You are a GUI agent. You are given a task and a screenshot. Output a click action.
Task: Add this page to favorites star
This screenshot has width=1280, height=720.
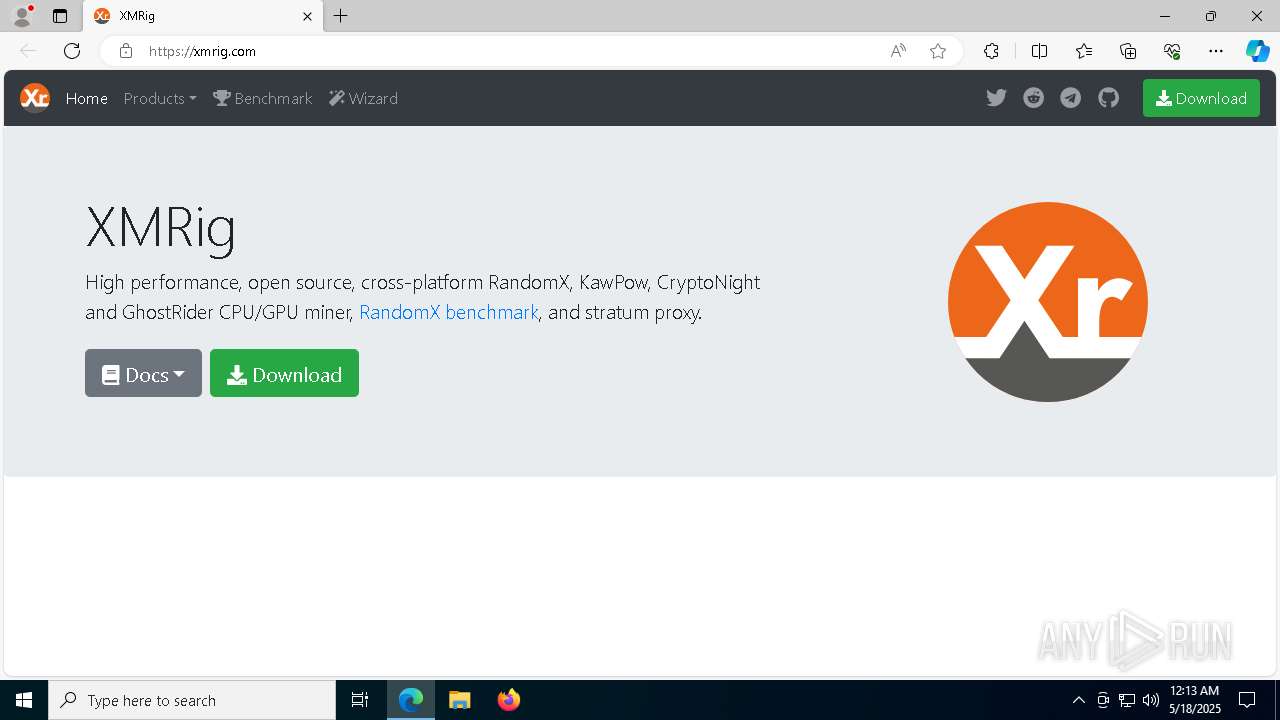tap(938, 51)
